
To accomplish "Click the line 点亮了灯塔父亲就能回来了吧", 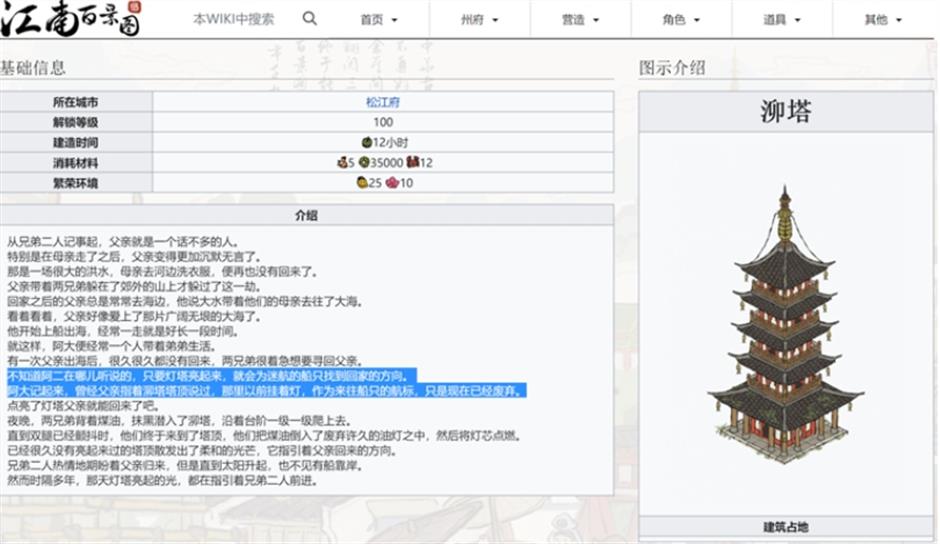I will tap(84, 406).
